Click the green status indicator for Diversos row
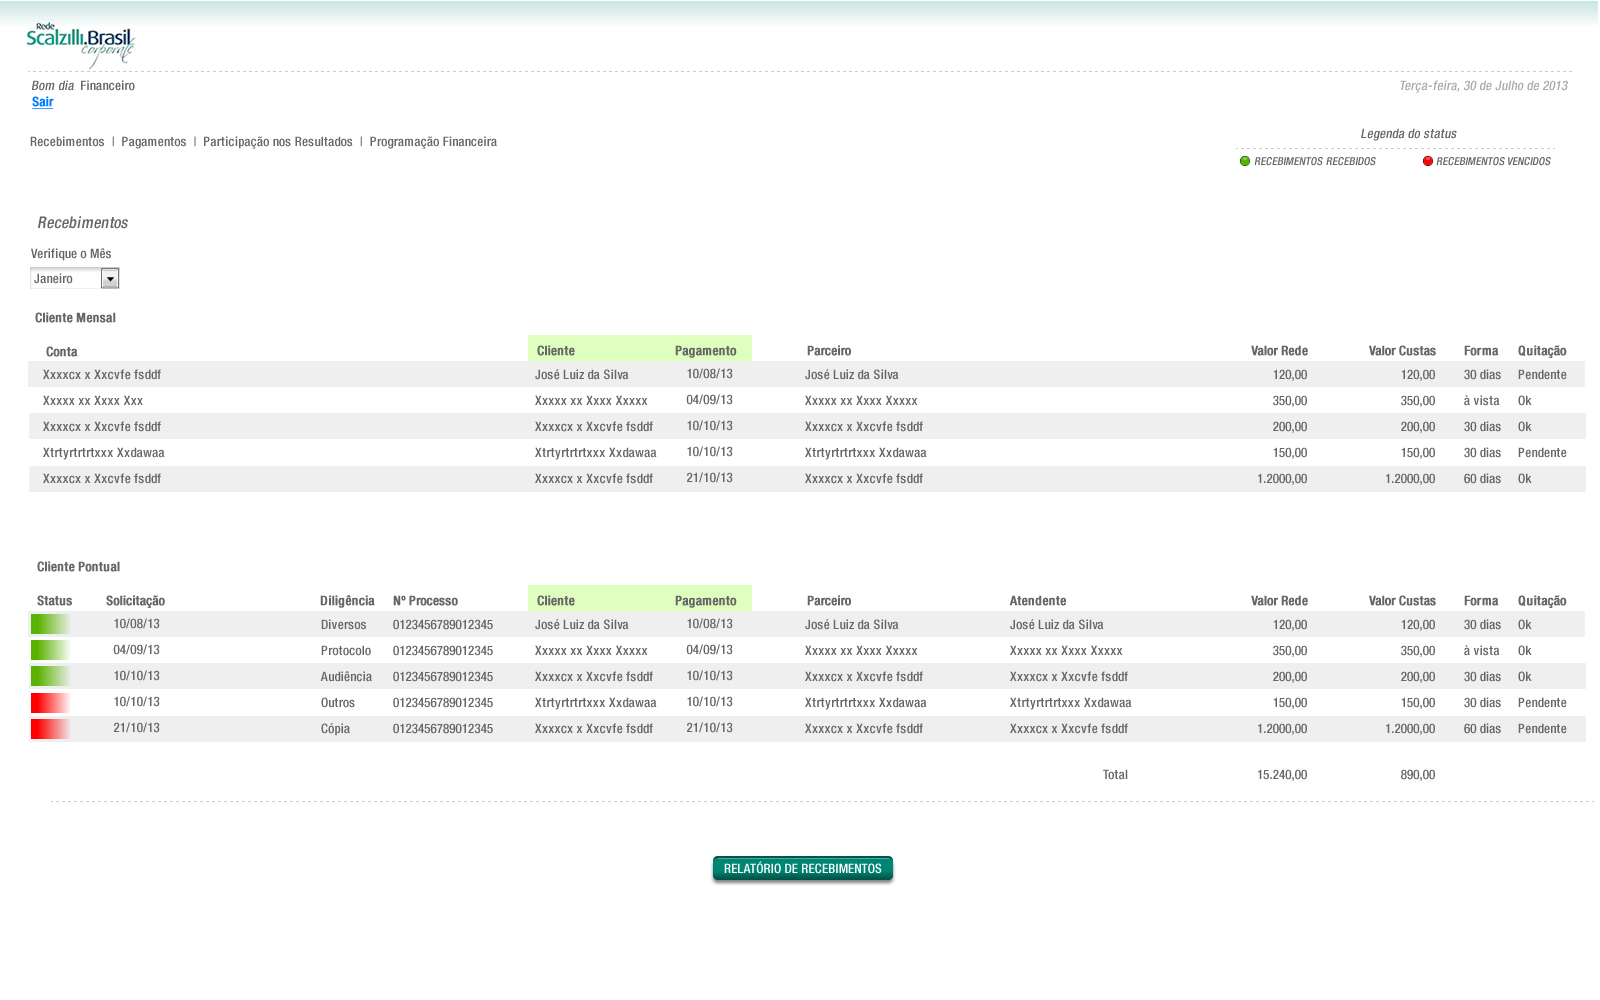Viewport: 1600px width, 1000px height. click(49, 624)
